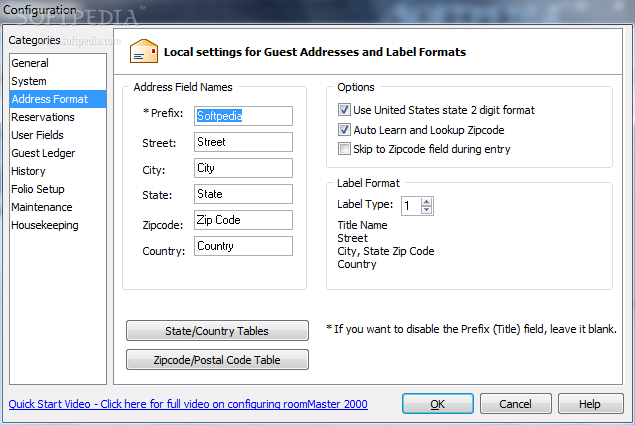The height and width of the screenshot is (425, 635).
Task: Increase Label Type with the up arrow
Action: [x=426, y=201]
